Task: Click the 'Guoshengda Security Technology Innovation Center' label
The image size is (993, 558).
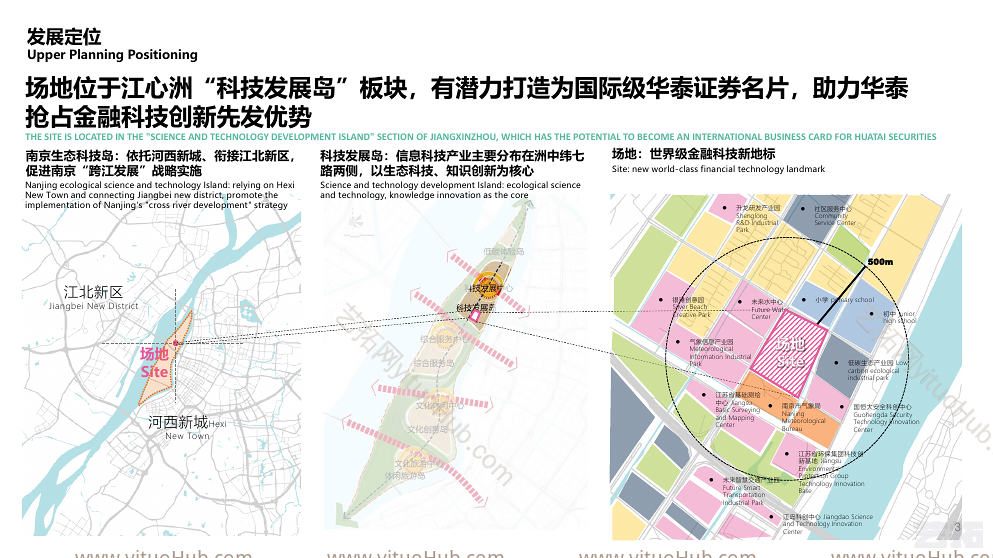Action: [x=886, y=418]
